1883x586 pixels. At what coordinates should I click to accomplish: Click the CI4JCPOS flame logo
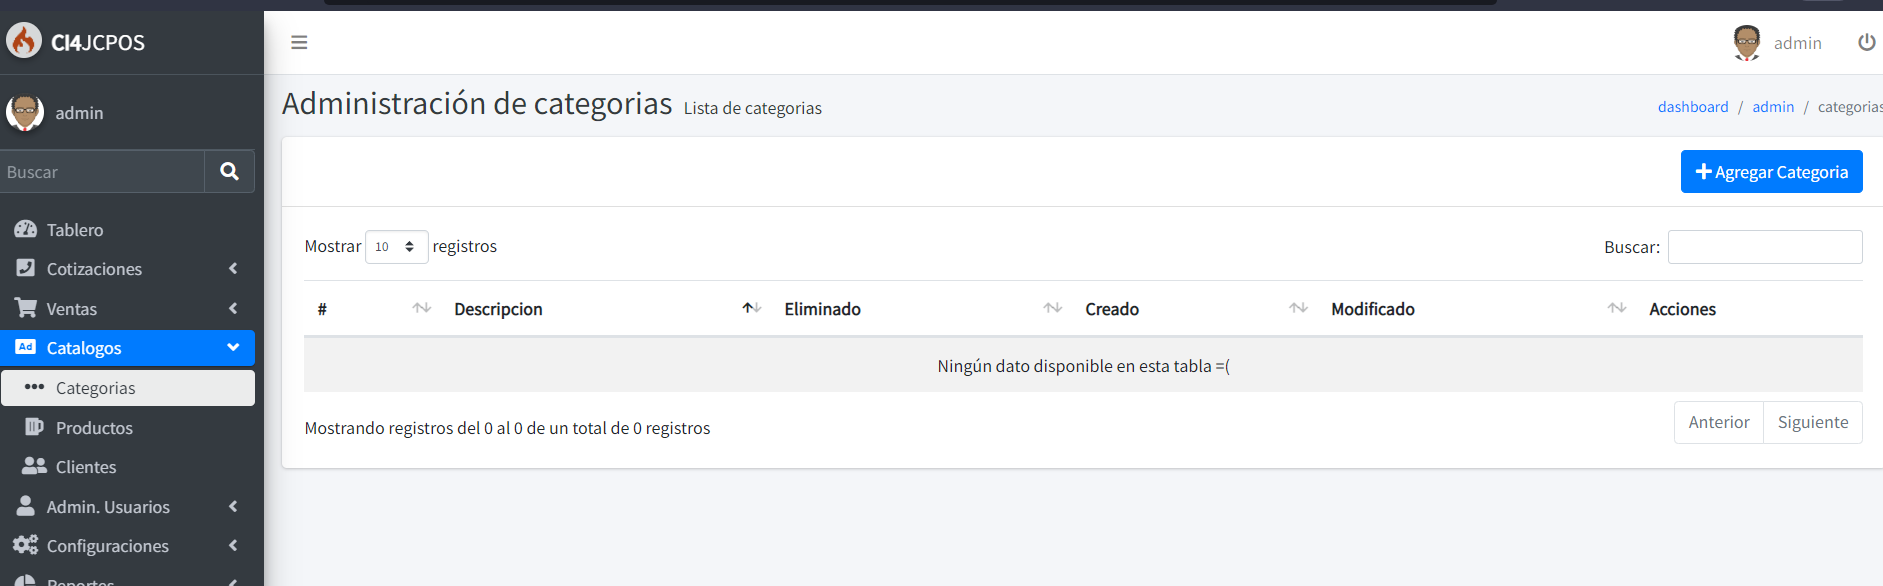coord(24,41)
